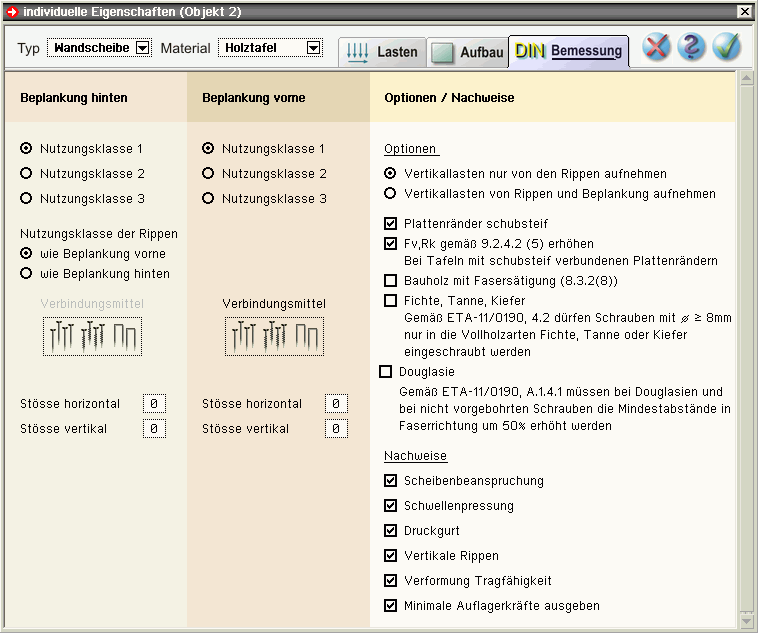This screenshot has height=633, width=758.
Task: Toggle Plattenränder schubsteif checkbox
Action: click(391, 224)
